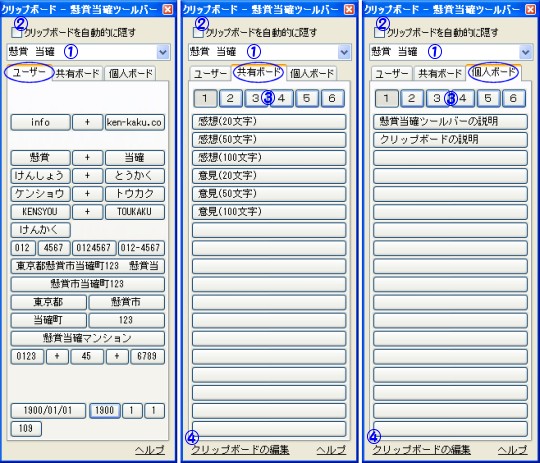Open クリップボードの編集 link in middle window
This screenshot has width=540, height=463.
click(x=240, y=450)
